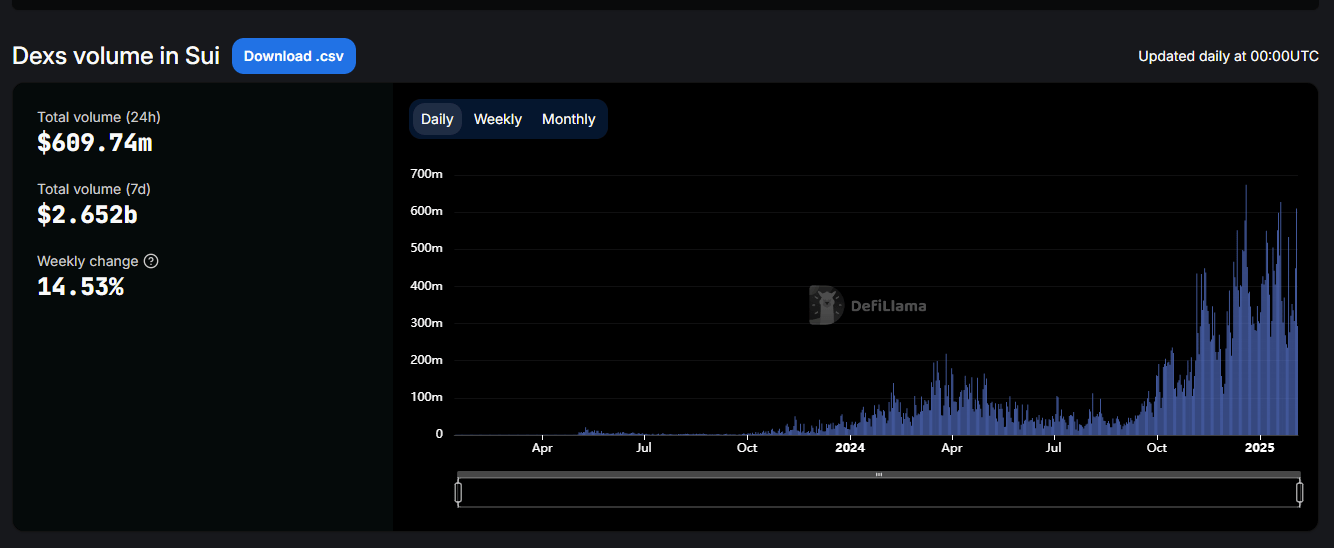Click the 7d total volume value $2.652b
Image resolution: width=1334 pixels, height=548 pixels.
click(87, 215)
